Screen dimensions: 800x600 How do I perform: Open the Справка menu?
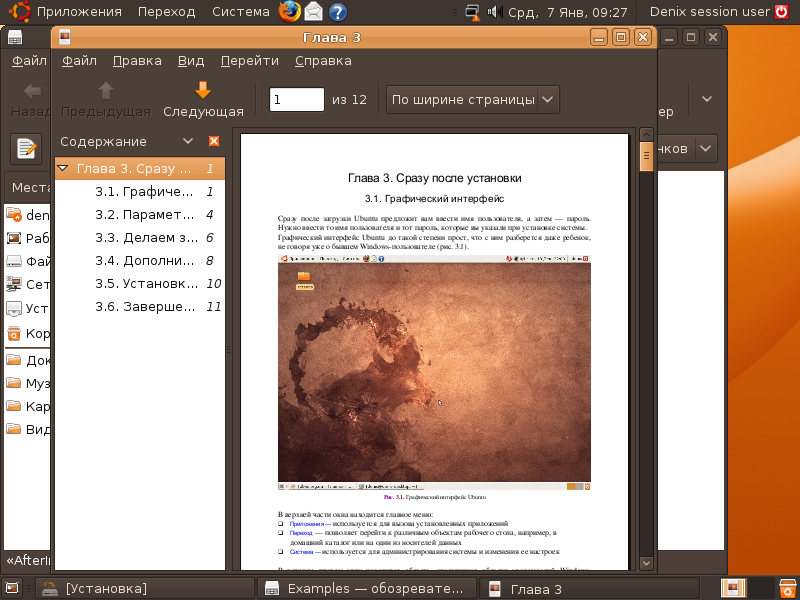coord(323,61)
